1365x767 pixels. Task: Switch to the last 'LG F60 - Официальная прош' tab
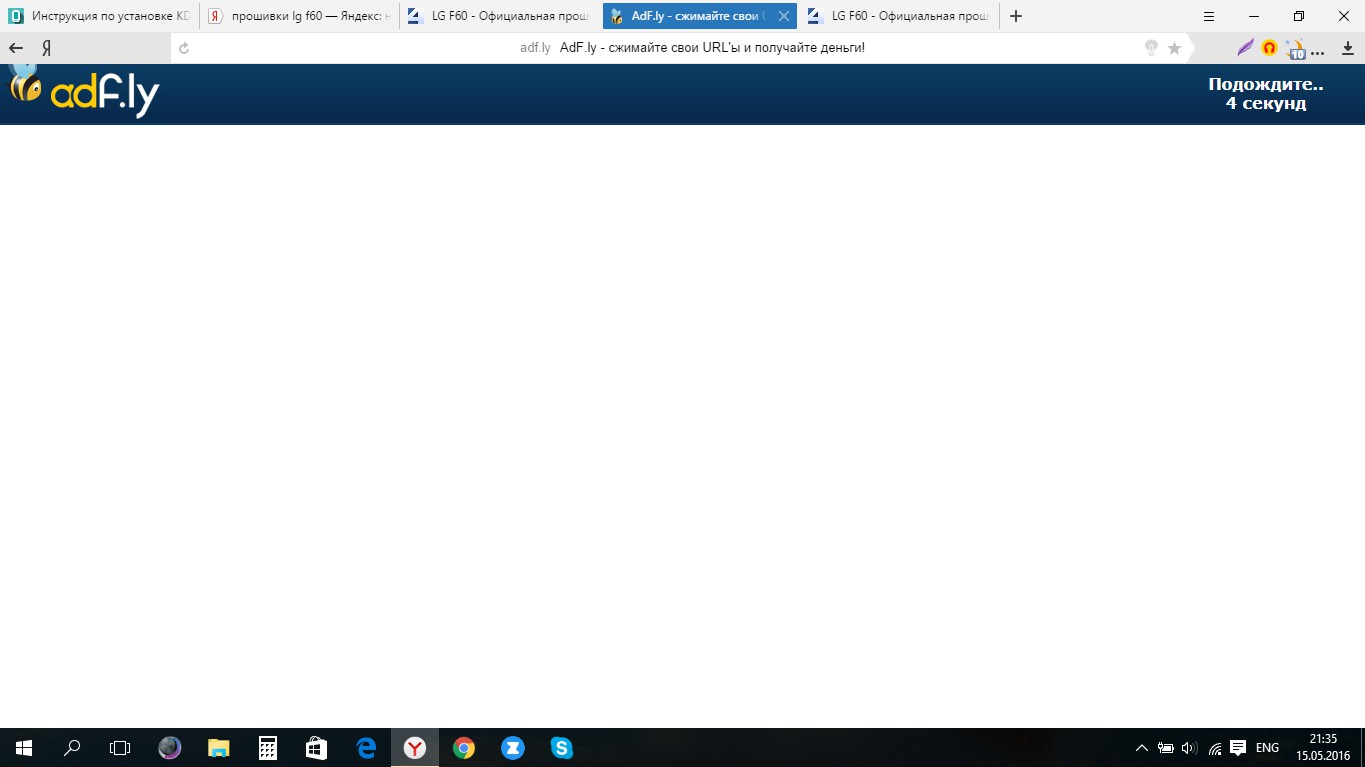(899, 16)
